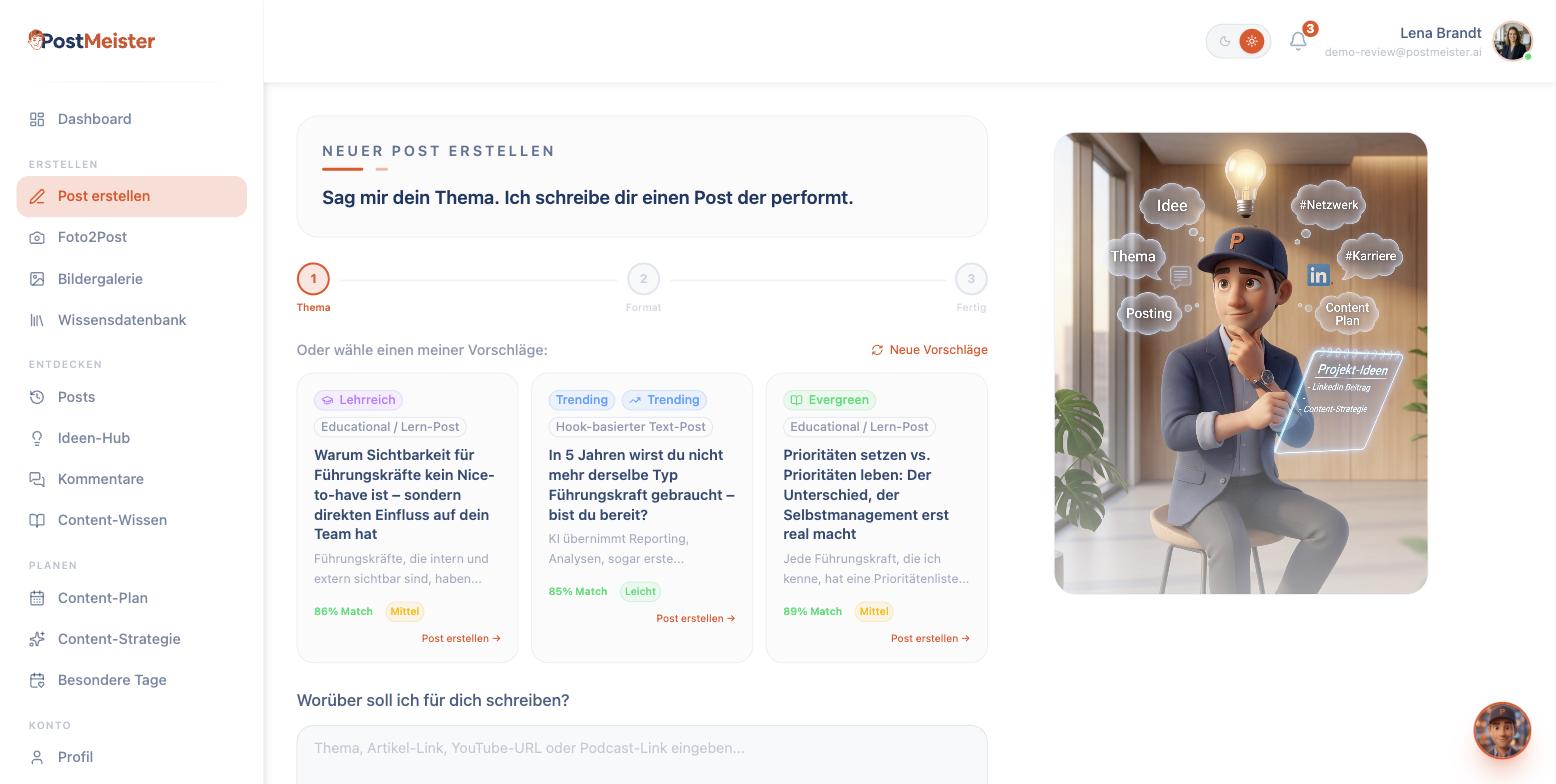Open notifications bell with 3 badge
Viewport: 1556px width, 784px height.
click(x=1298, y=41)
